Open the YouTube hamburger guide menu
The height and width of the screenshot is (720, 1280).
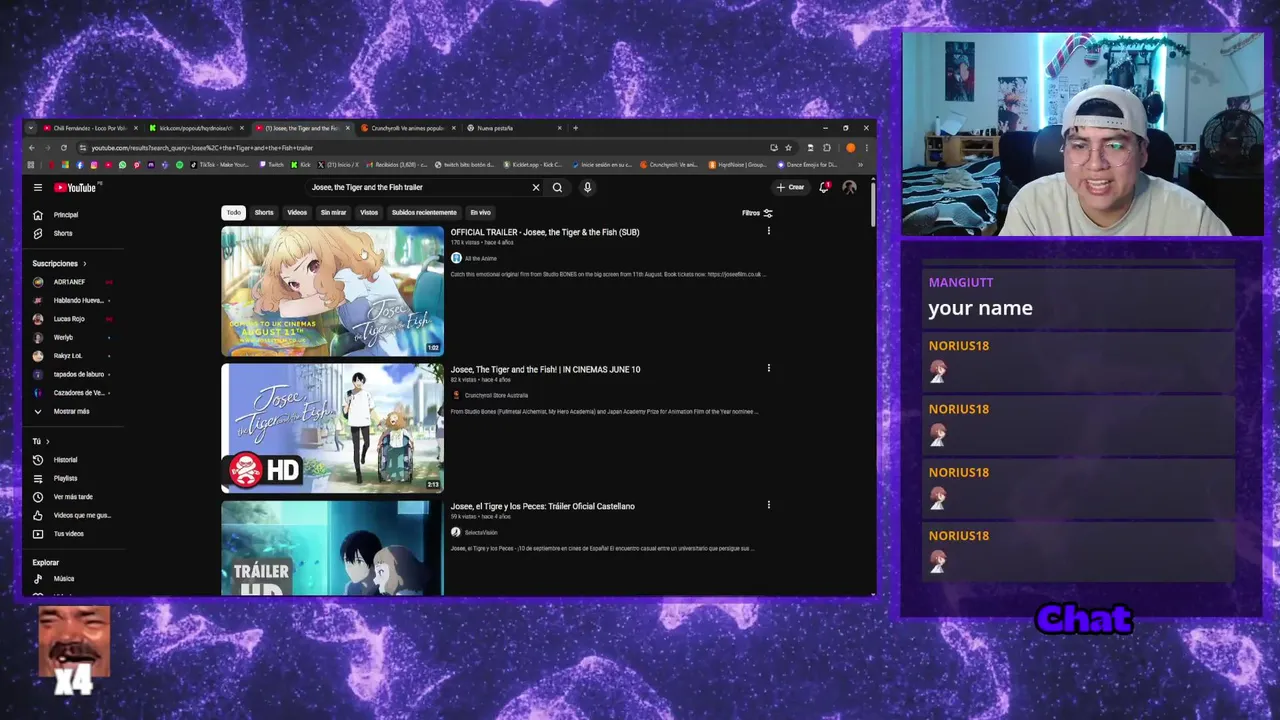click(38, 187)
